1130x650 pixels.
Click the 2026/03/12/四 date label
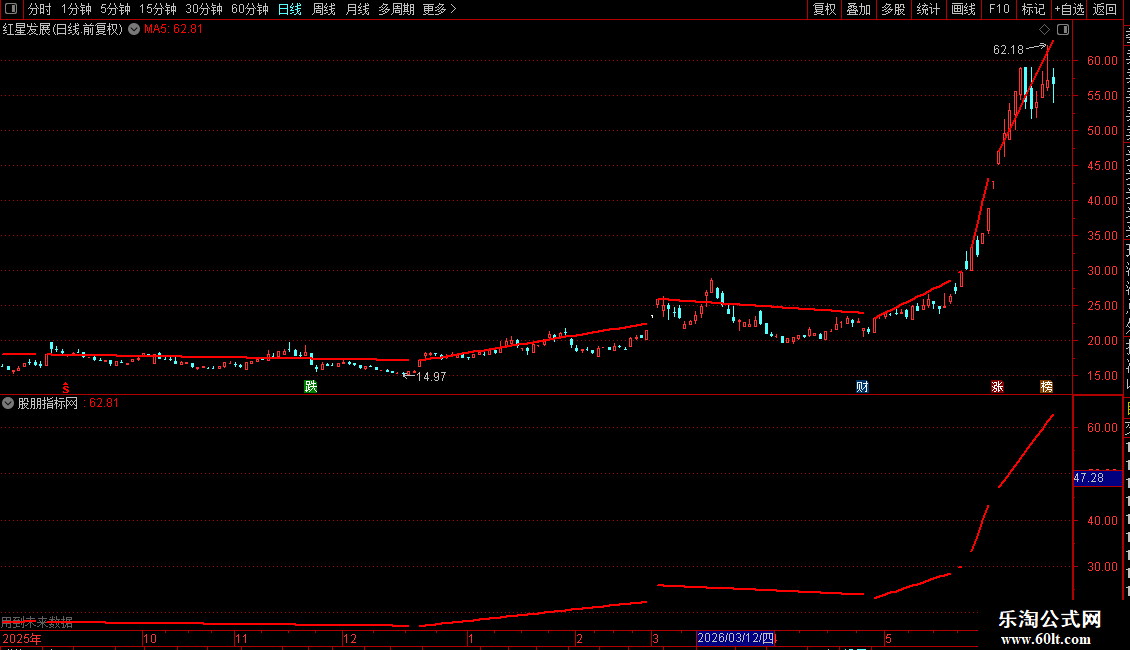(736, 638)
